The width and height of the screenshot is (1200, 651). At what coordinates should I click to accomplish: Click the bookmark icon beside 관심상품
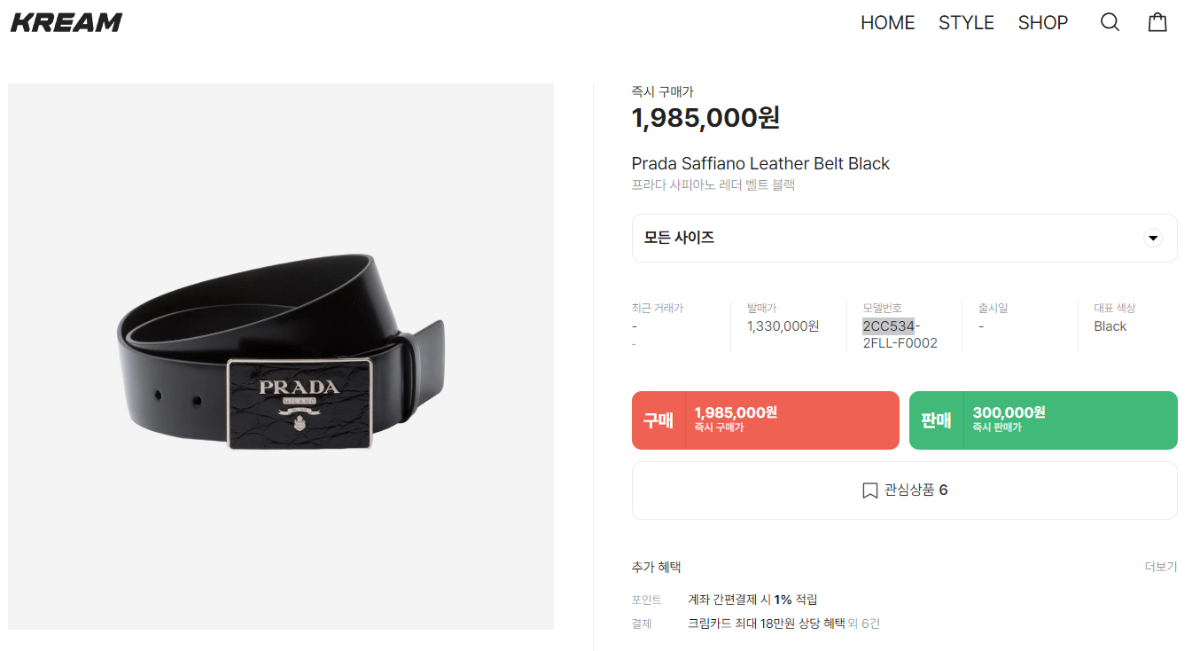pyautogui.click(x=870, y=490)
